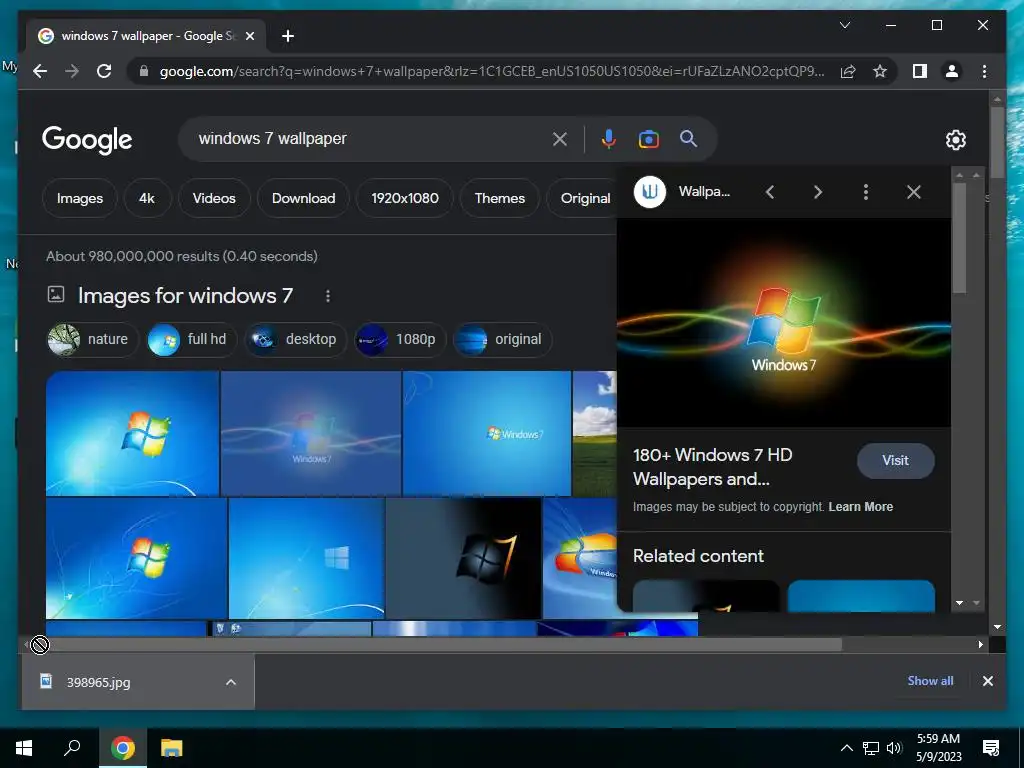The image size is (1024, 768).
Task: Click the page horizontal scrollbar
Action: pyautogui.click(x=436, y=645)
